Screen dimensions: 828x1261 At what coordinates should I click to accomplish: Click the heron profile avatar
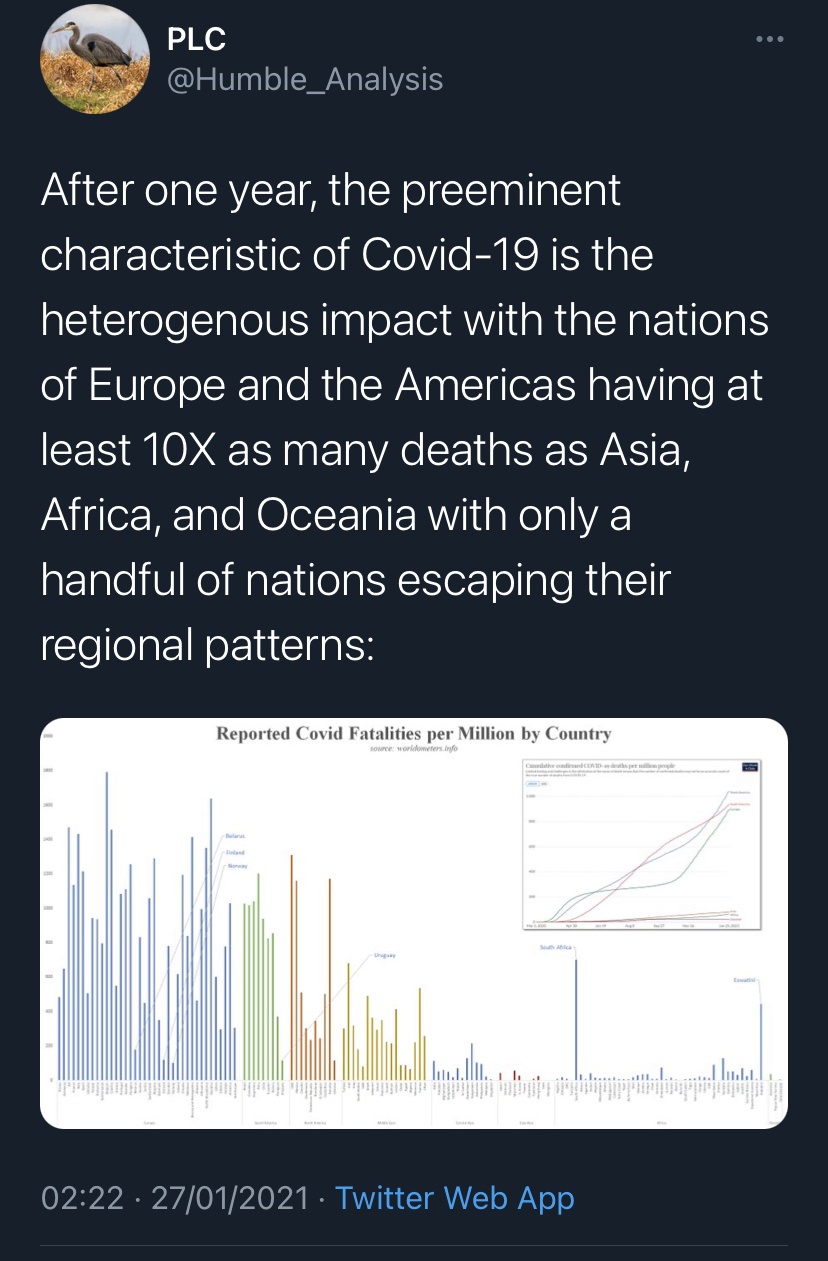pos(95,58)
